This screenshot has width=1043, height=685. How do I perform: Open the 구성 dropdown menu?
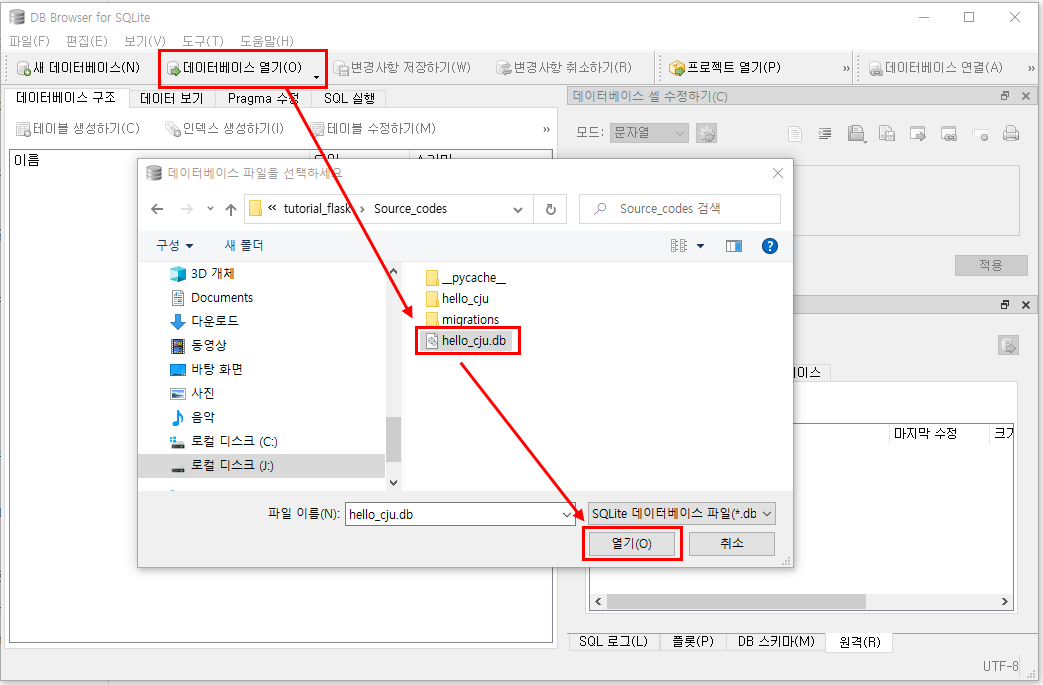coord(174,245)
